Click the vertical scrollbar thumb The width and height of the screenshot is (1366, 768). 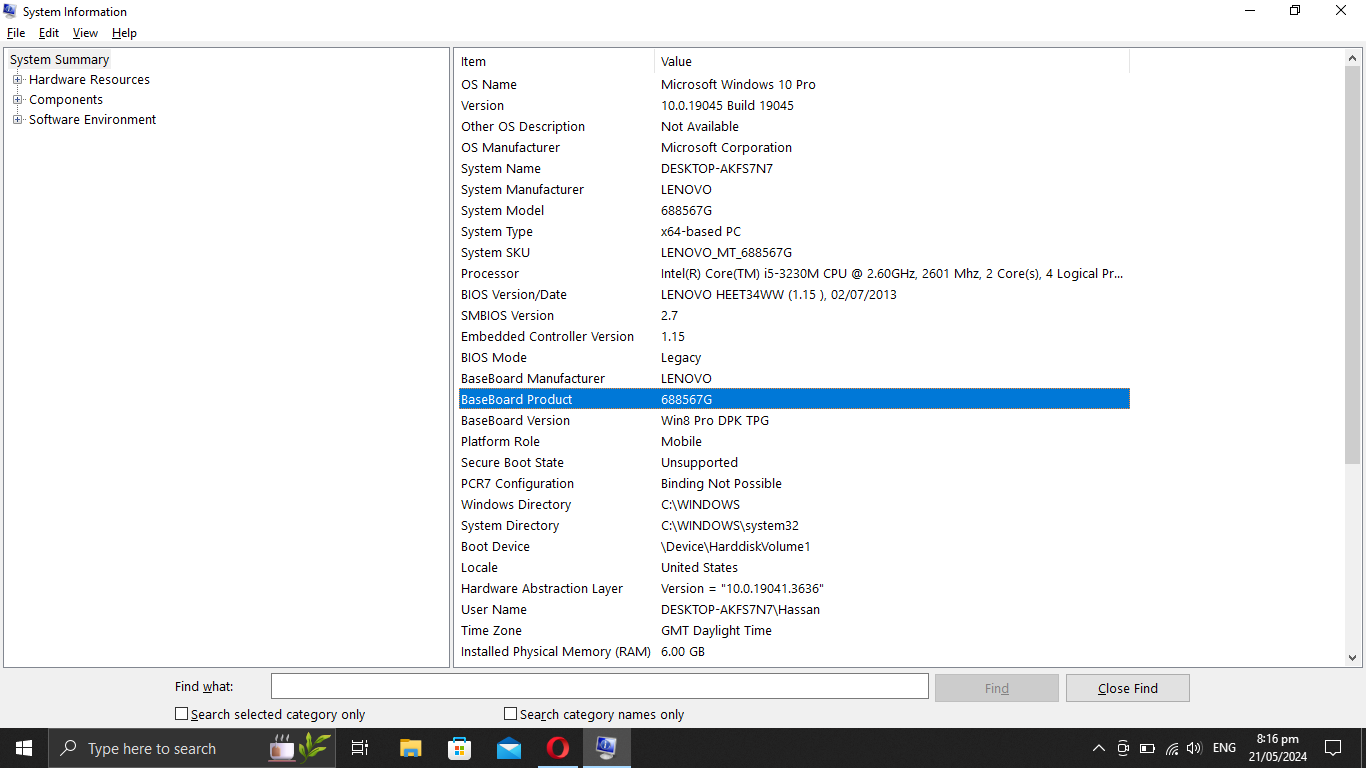[x=1352, y=263]
